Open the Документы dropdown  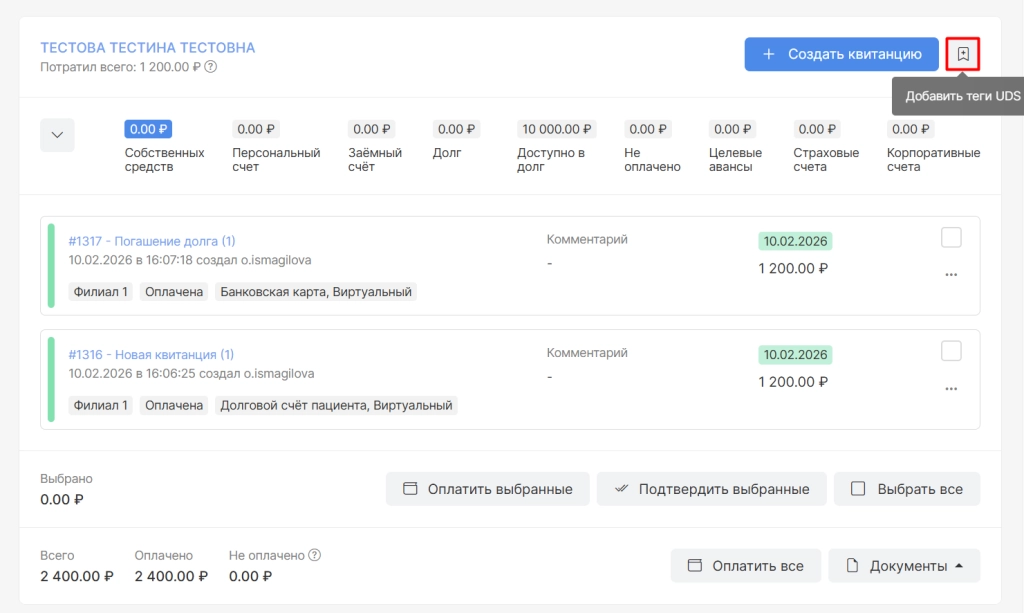coord(904,566)
